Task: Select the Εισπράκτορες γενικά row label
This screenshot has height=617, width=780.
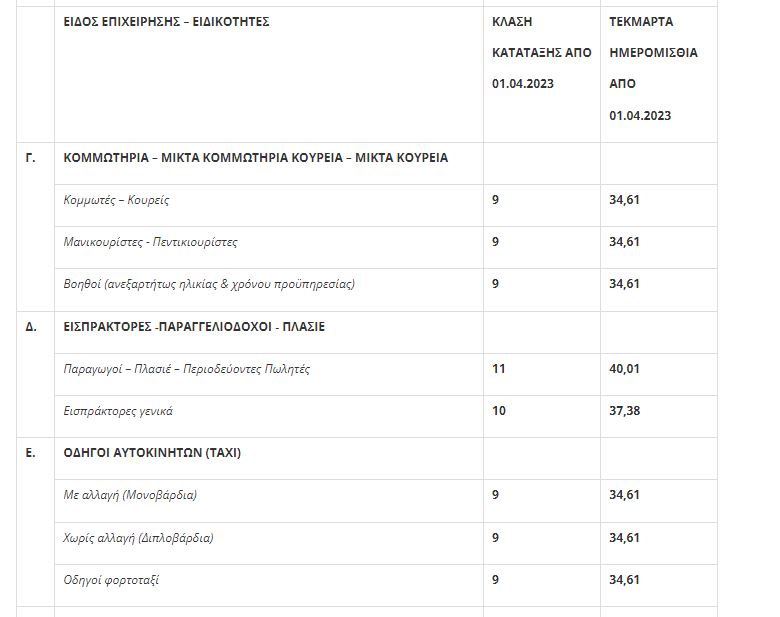Action: [x=124, y=411]
